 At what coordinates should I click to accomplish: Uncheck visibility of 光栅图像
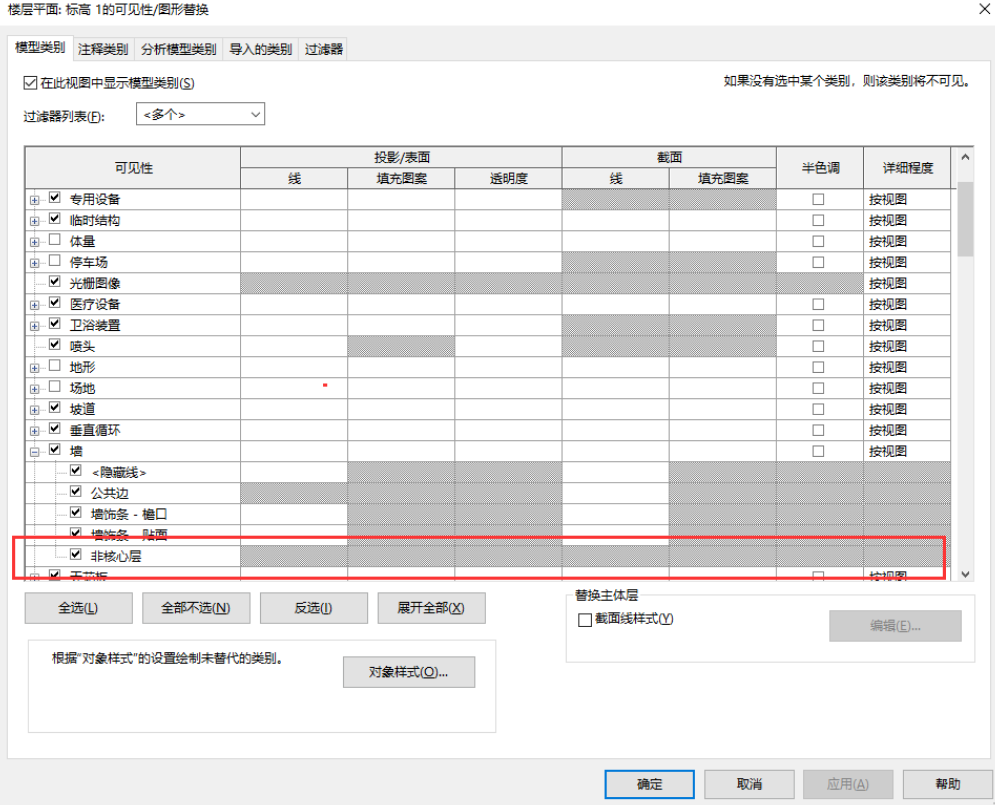(x=55, y=282)
